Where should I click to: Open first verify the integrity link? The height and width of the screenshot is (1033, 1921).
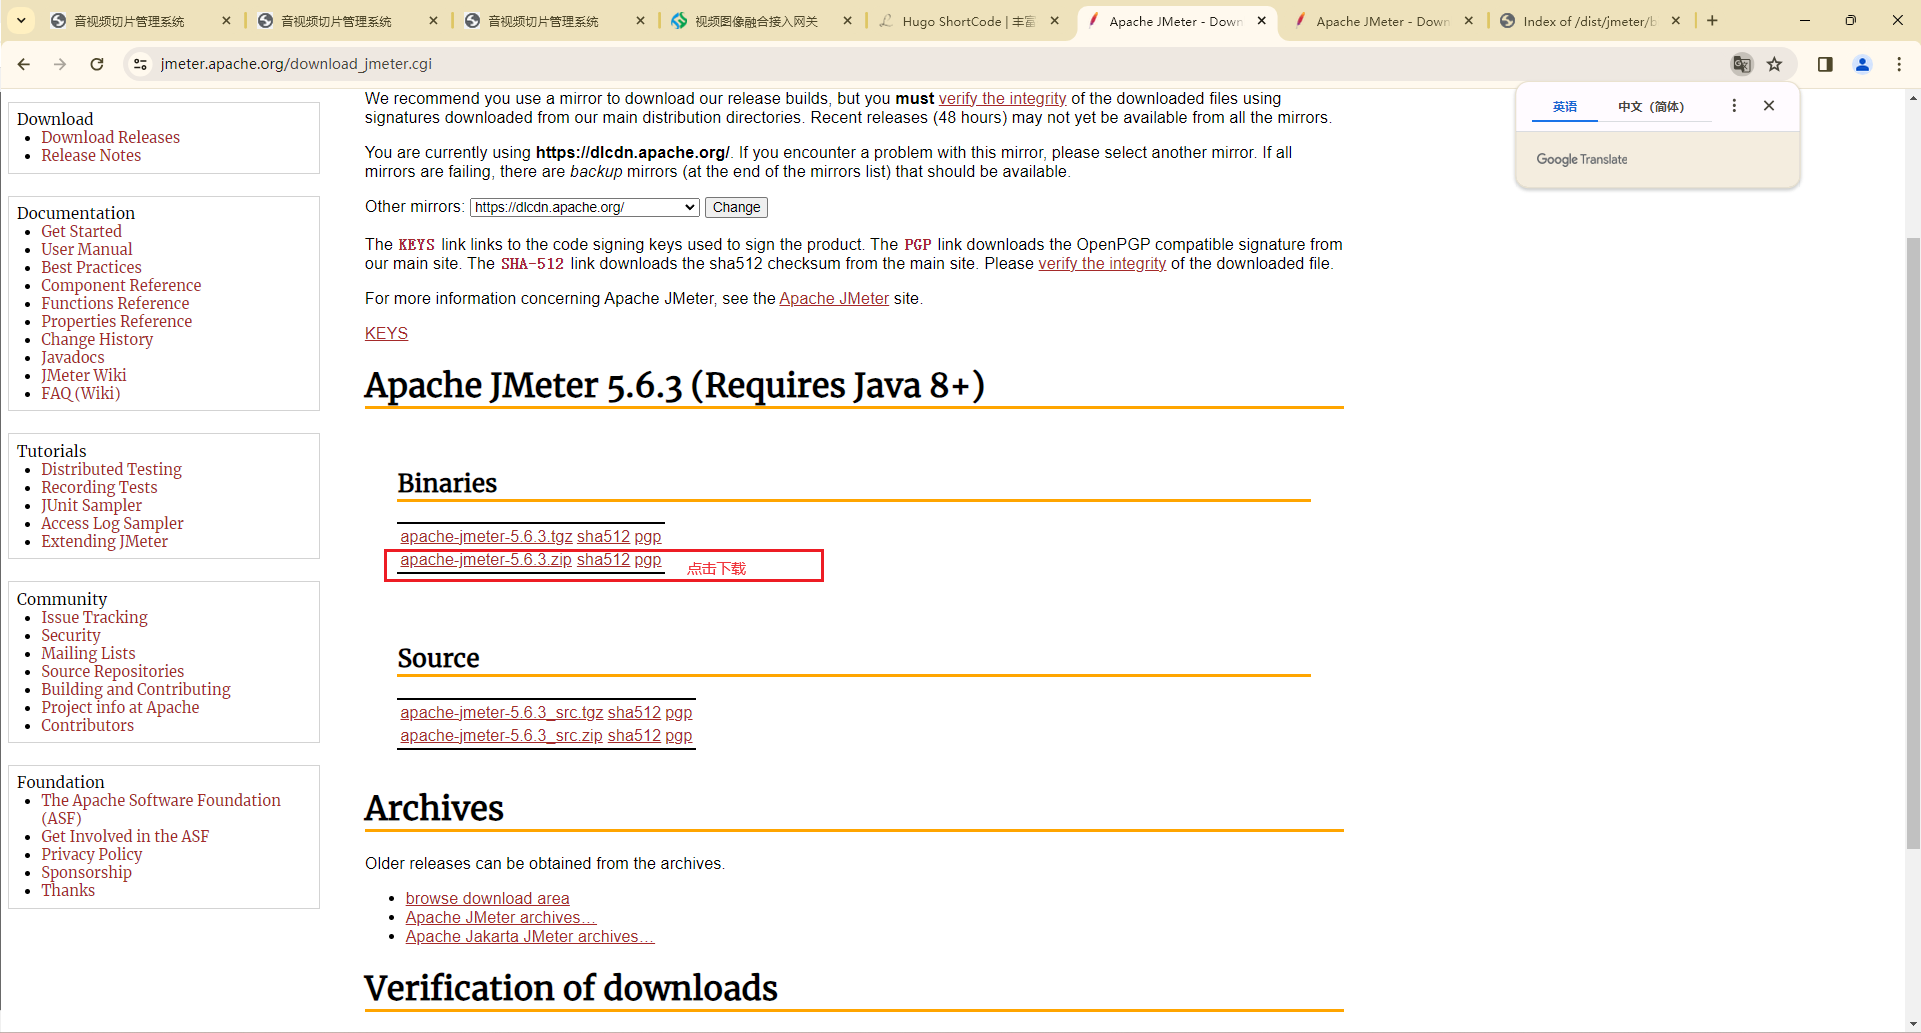pos(1002,98)
